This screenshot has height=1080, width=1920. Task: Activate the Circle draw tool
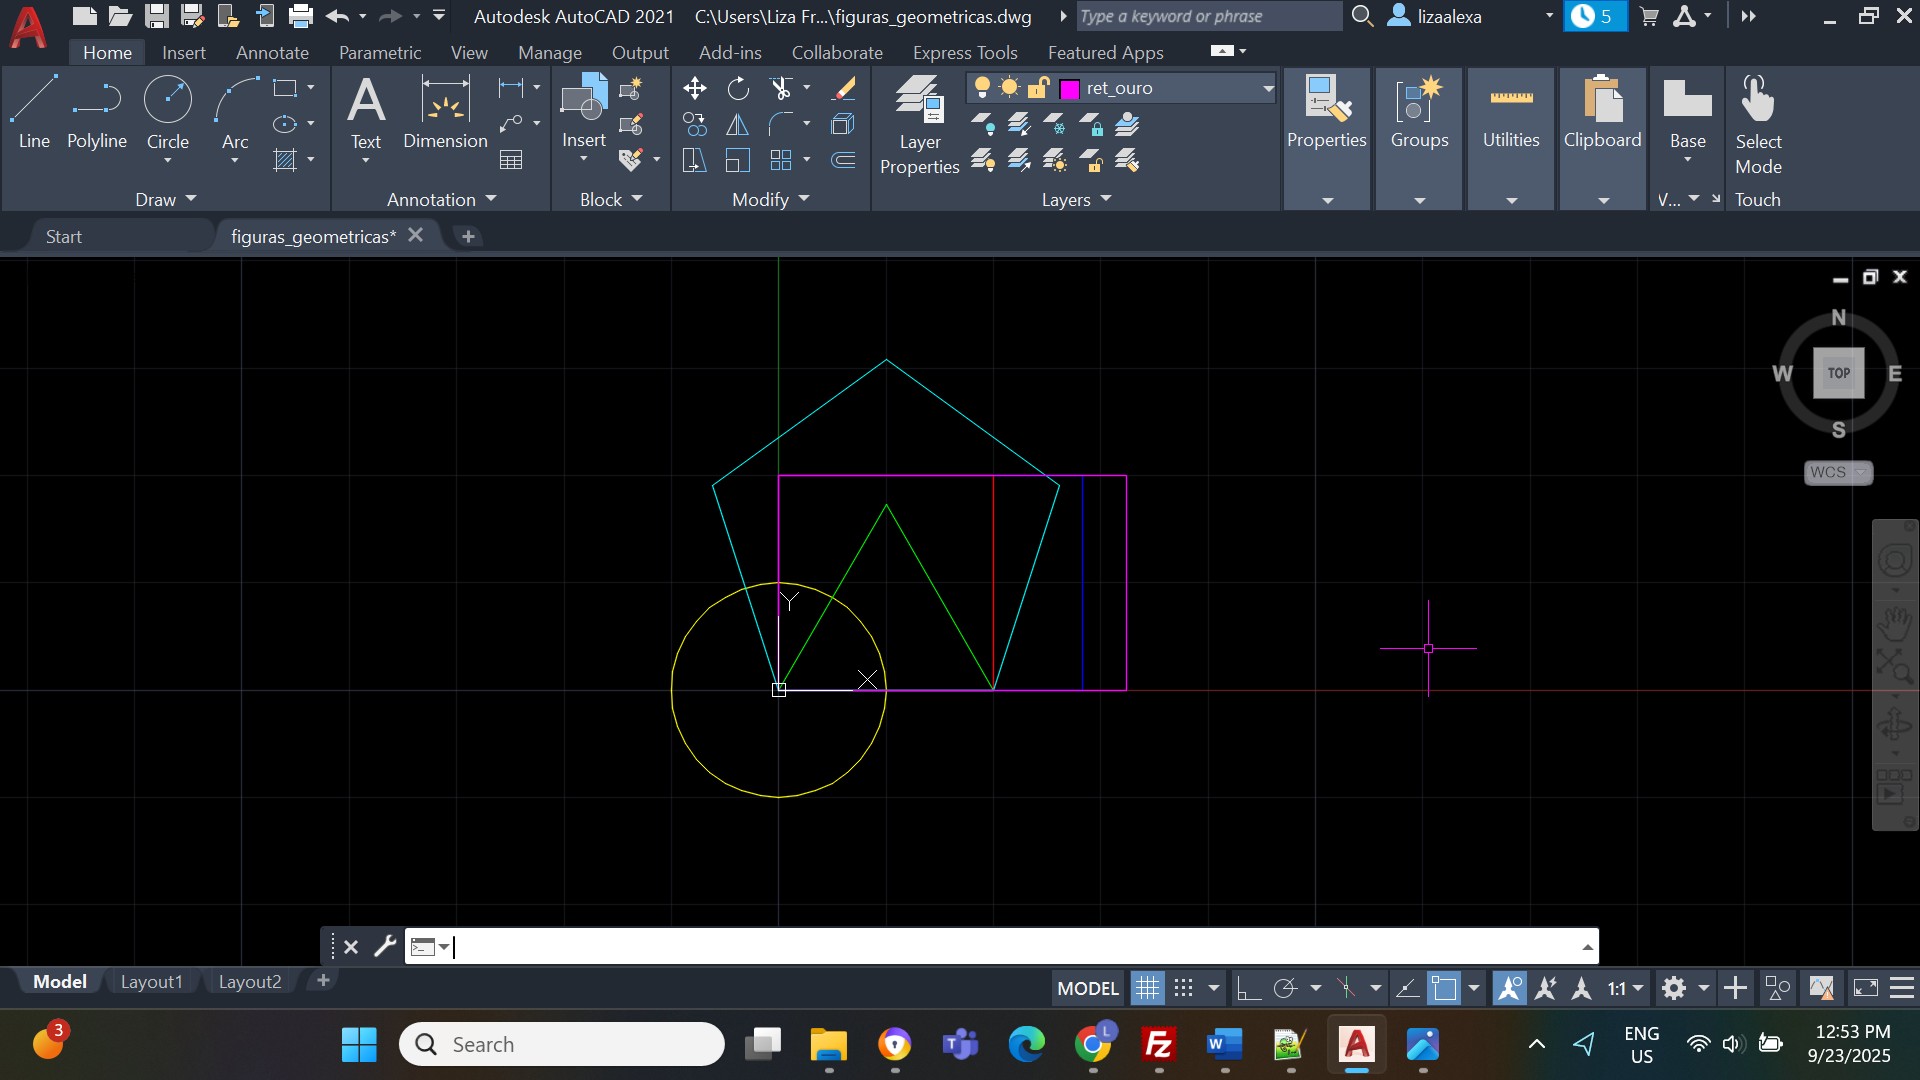(167, 101)
